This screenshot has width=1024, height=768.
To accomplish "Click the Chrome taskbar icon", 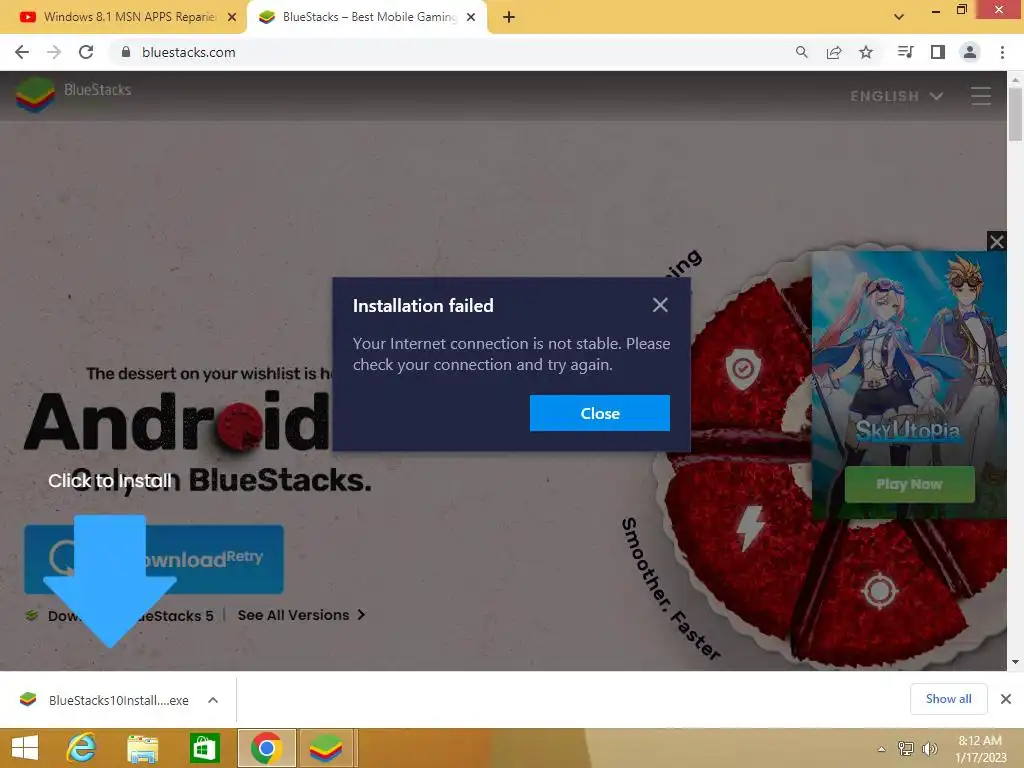I will [x=266, y=748].
